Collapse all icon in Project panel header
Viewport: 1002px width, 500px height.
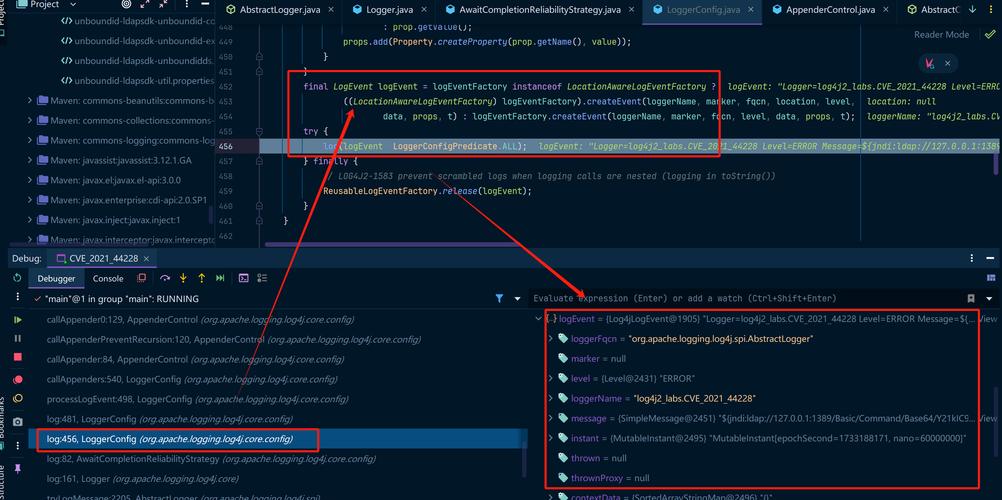click(x=162, y=4)
